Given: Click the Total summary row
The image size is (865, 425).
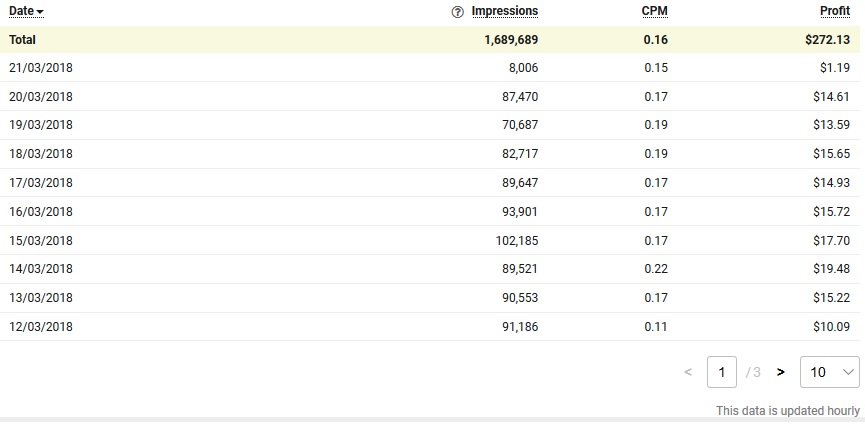Looking at the screenshot, I should coord(22,40).
